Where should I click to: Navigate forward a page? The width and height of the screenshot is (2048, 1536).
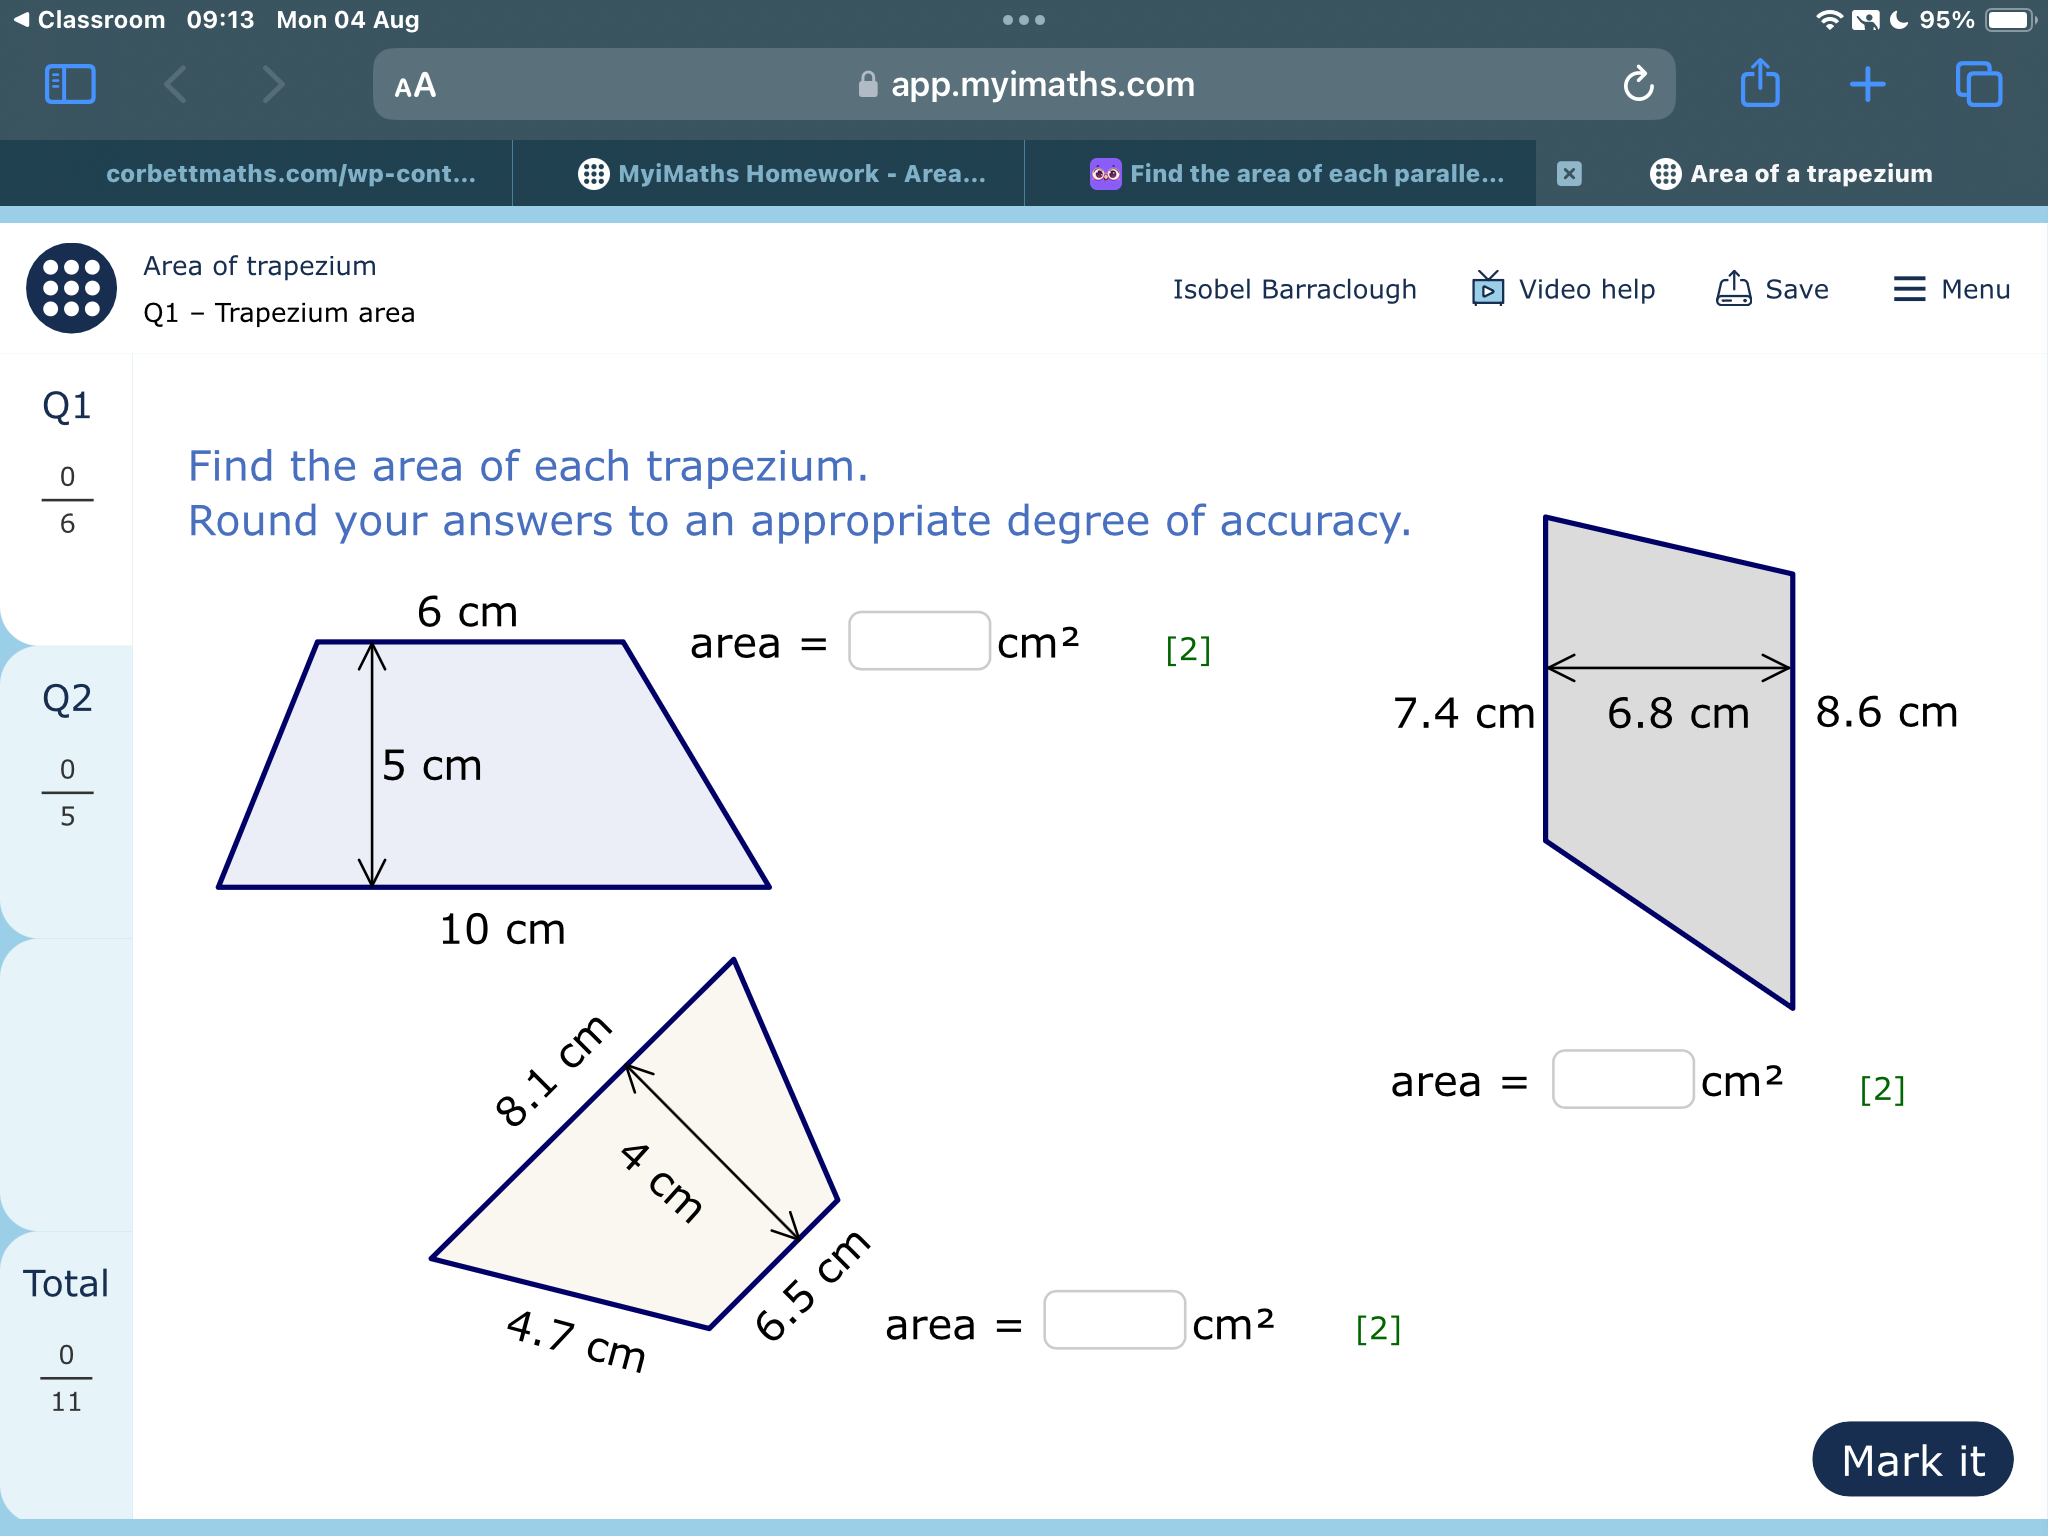tap(272, 84)
